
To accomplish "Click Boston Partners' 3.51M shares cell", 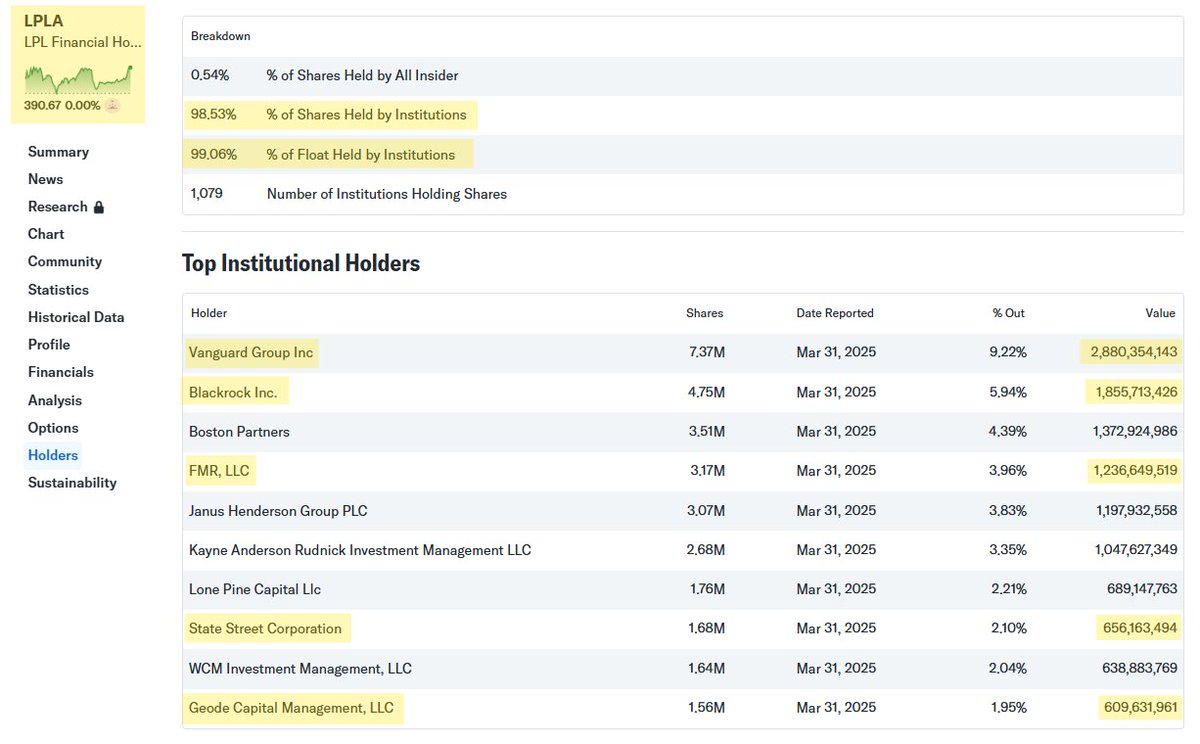I will (x=705, y=432).
